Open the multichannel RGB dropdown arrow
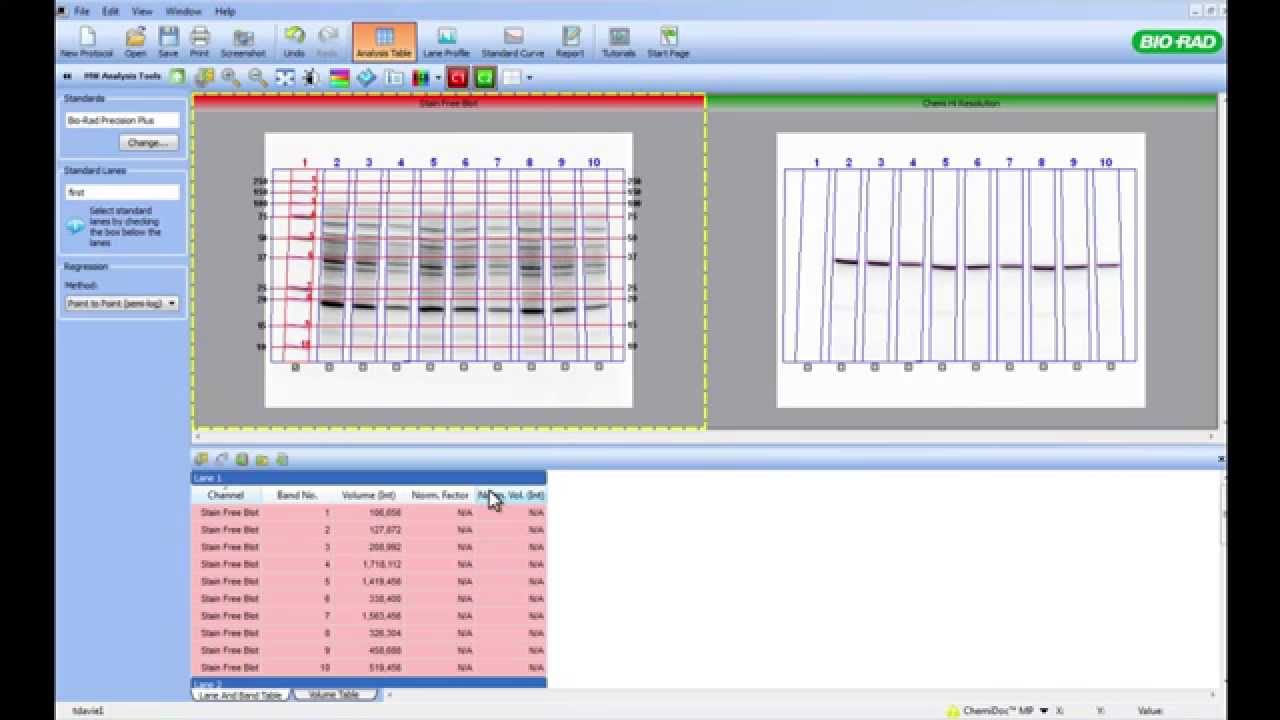 (438, 77)
